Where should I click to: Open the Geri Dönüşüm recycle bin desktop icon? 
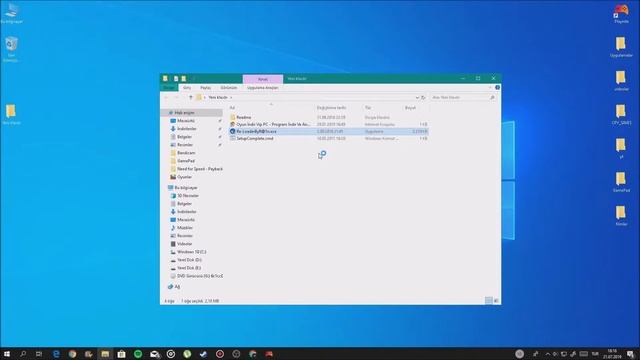click(11, 49)
